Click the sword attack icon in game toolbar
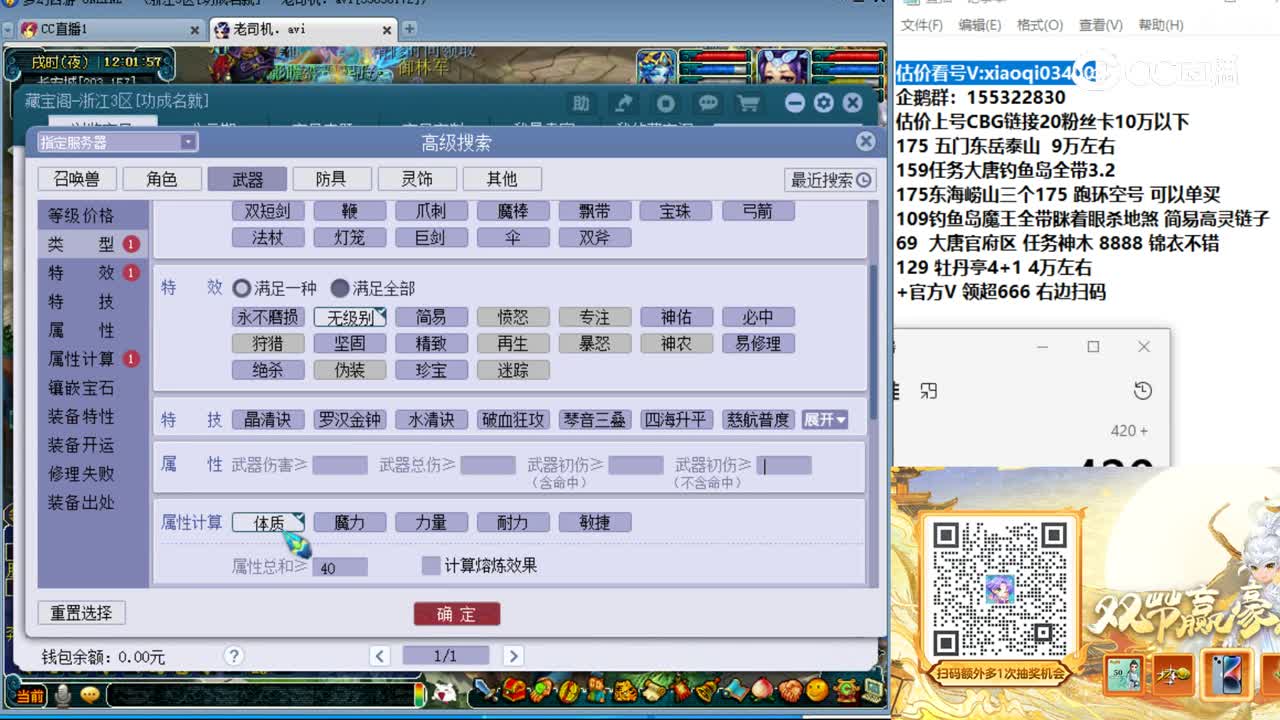Viewport: 1280px width, 720px height. coord(485,690)
